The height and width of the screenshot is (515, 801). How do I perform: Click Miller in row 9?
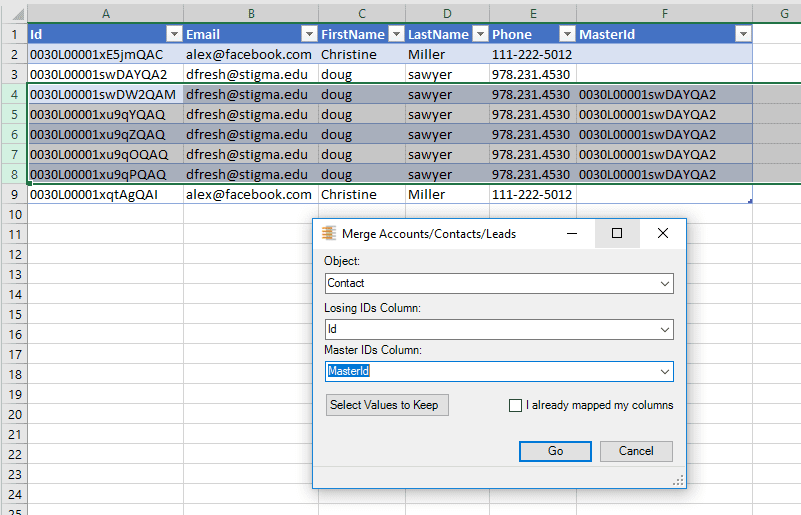click(x=447, y=195)
